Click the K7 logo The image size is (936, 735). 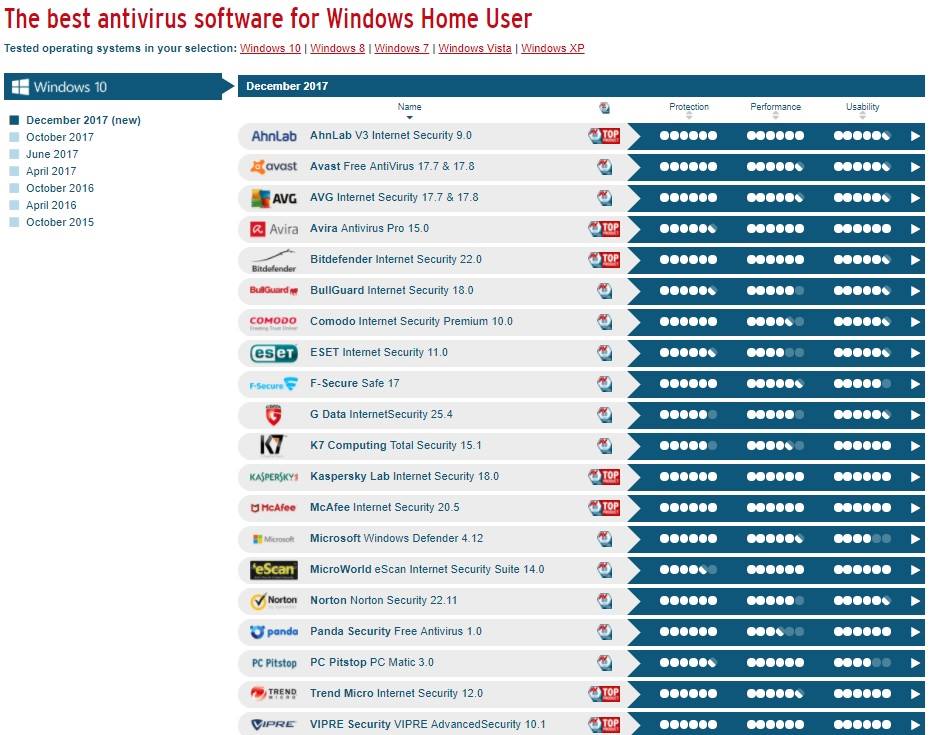tap(272, 445)
